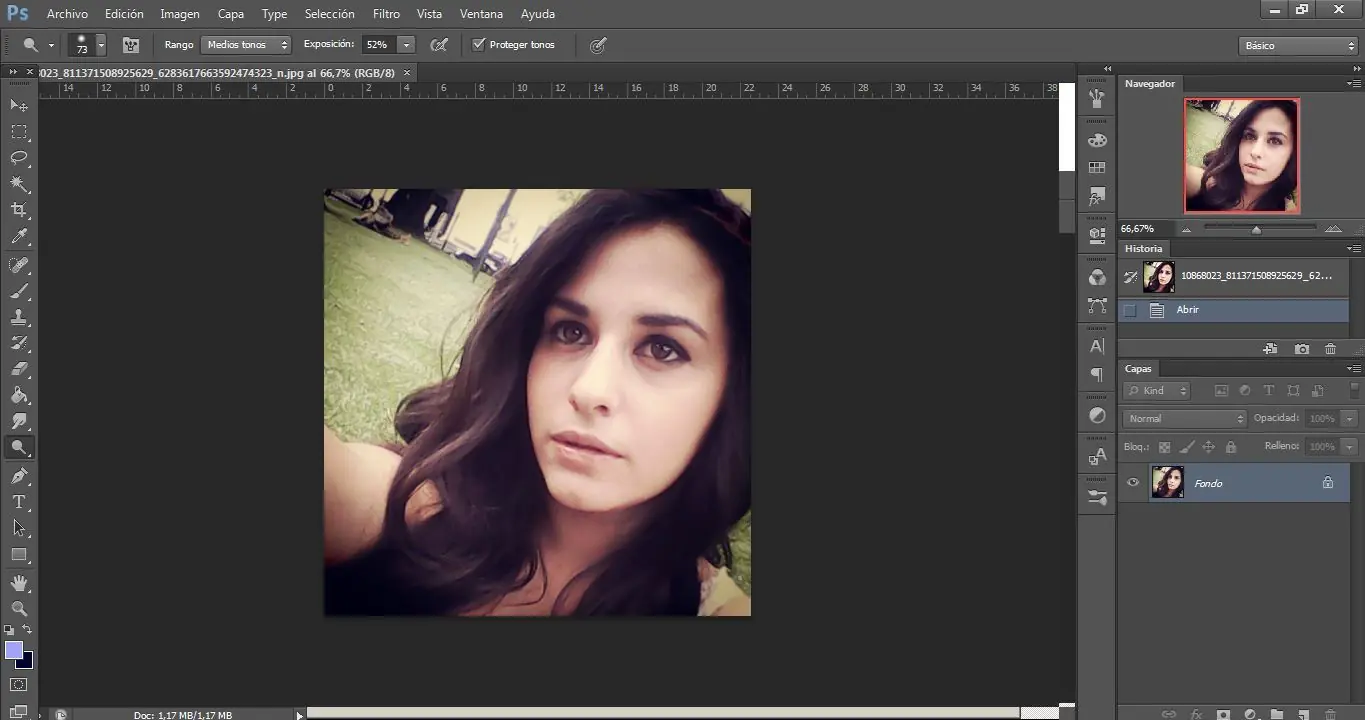Select the Rectangular Marquee tool
The image size is (1365, 720).
(19, 132)
